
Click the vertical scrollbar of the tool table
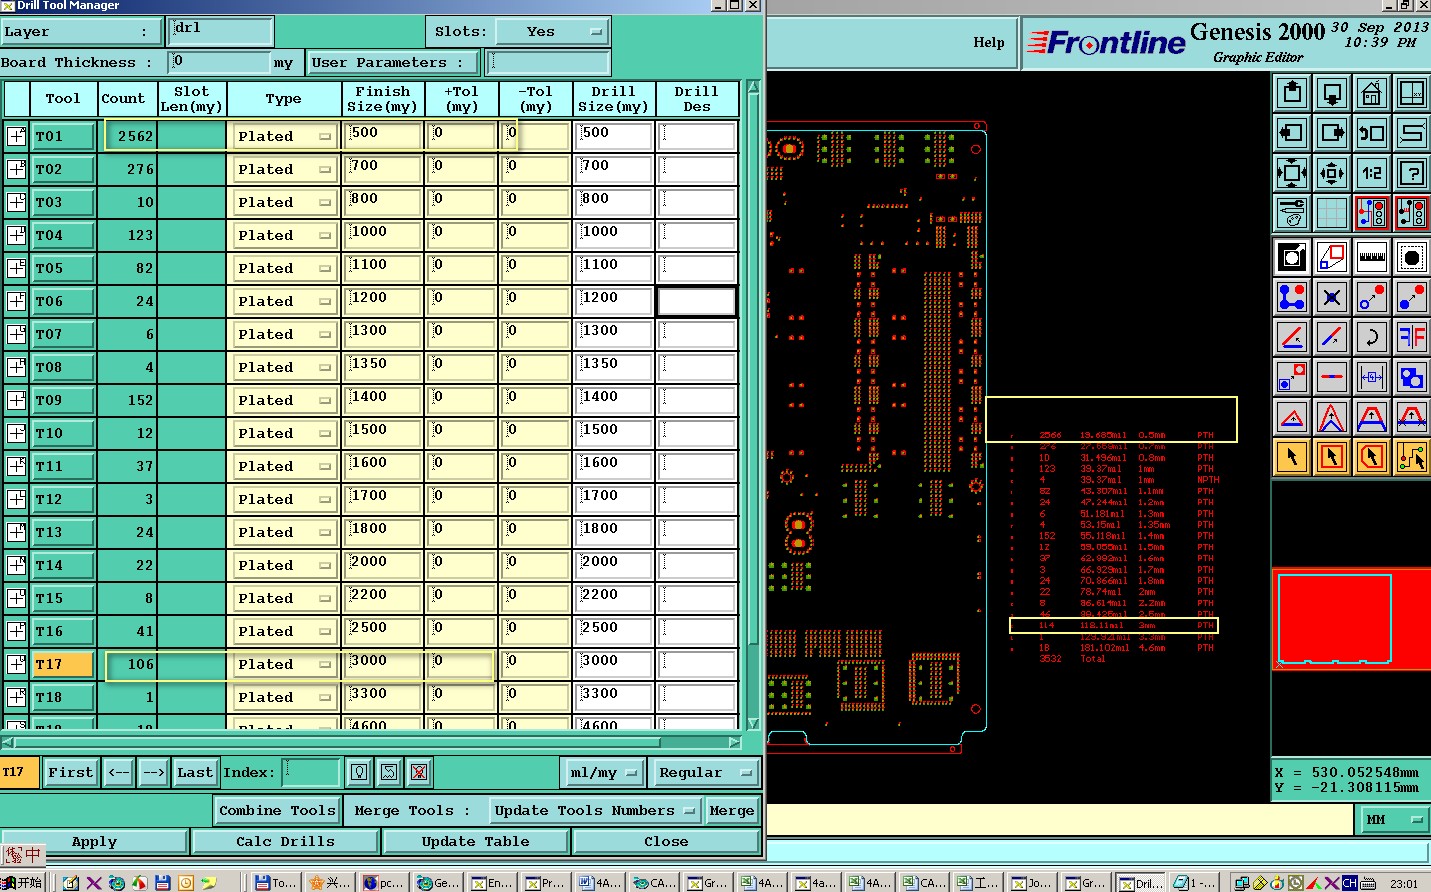click(x=753, y=405)
